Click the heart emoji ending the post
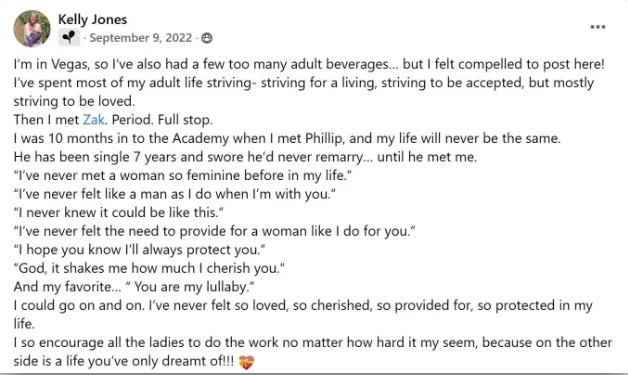This screenshot has width=628, height=375. (246, 362)
